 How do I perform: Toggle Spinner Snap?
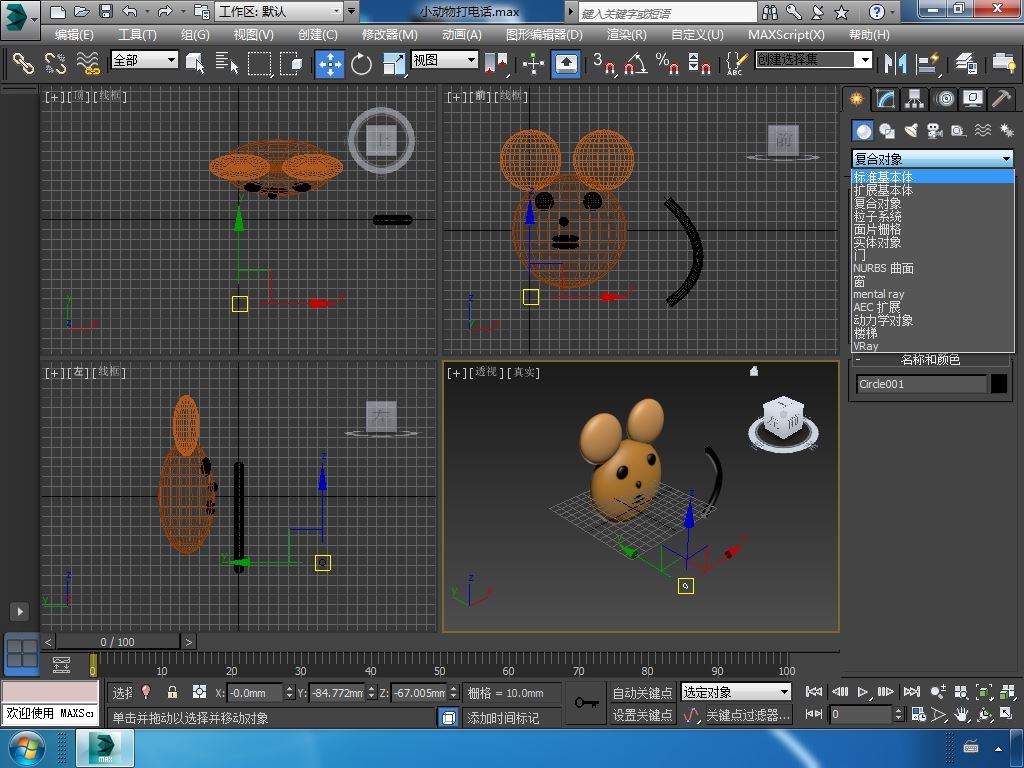click(699, 63)
